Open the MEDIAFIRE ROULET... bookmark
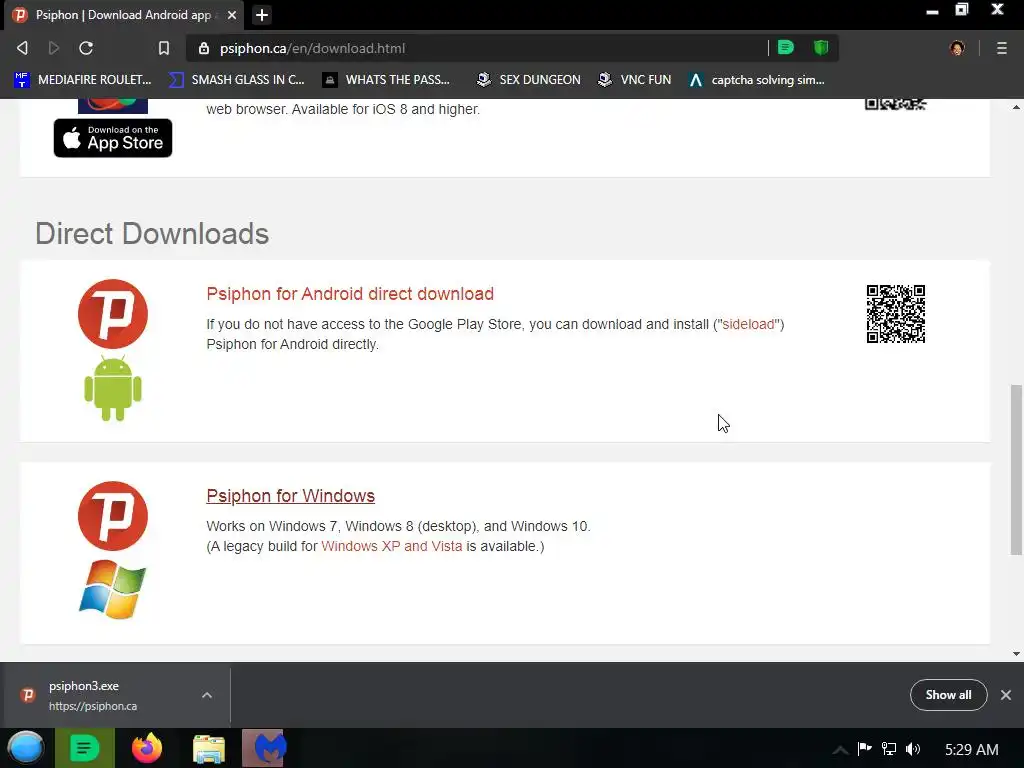The width and height of the screenshot is (1024, 768). [x=83, y=80]
